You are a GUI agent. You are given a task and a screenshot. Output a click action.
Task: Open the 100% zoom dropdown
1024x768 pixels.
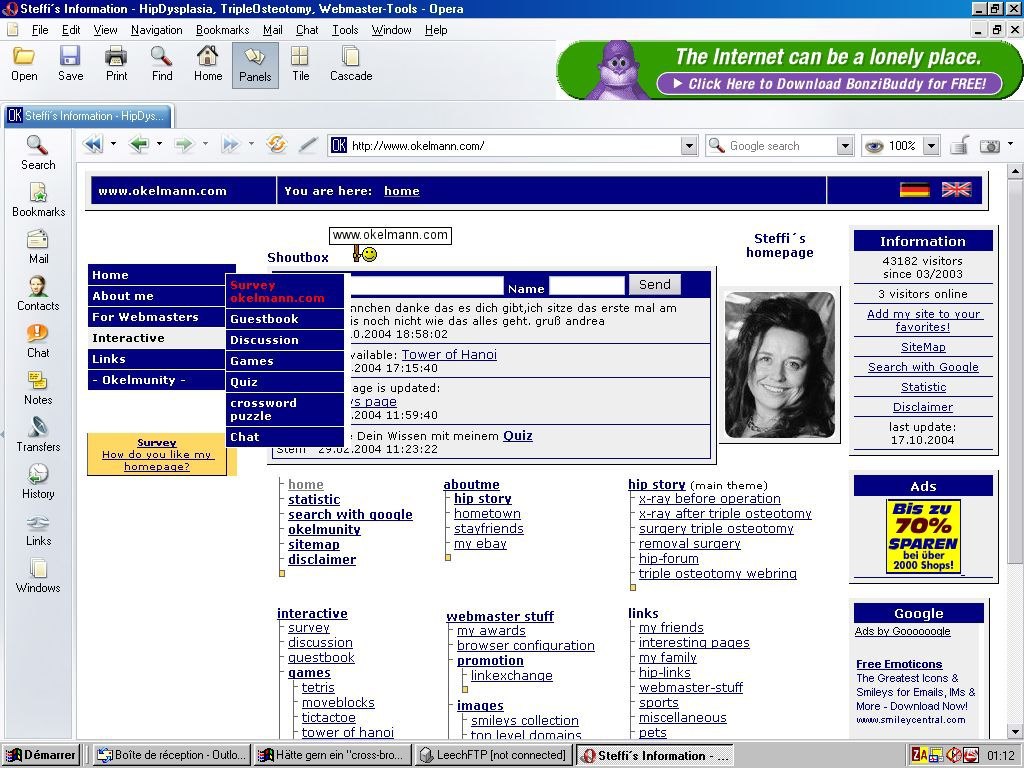tap(932, 146)
